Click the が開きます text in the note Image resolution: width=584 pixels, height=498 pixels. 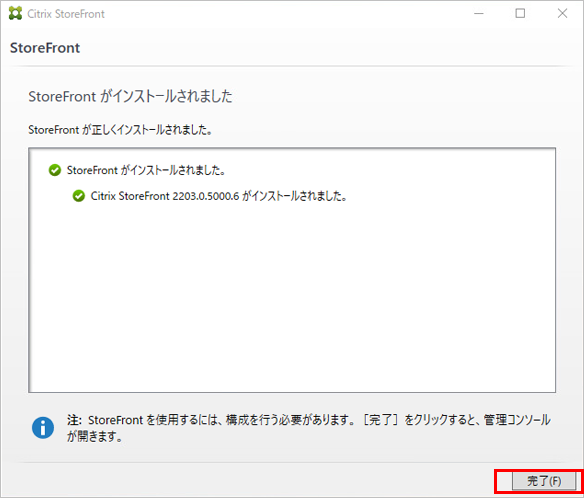(95, 436)
